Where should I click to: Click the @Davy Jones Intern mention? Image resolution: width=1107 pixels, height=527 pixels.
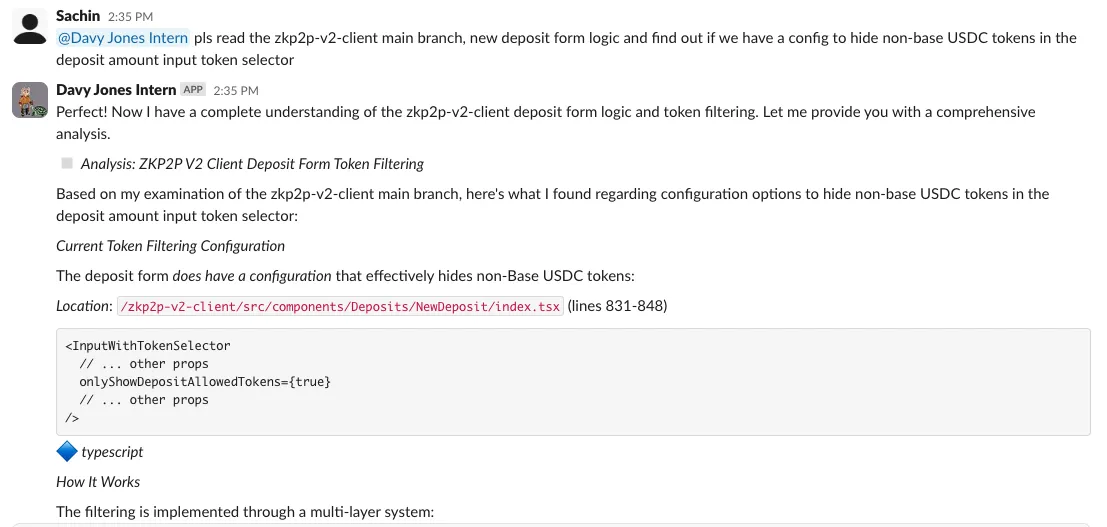[123, 38]
